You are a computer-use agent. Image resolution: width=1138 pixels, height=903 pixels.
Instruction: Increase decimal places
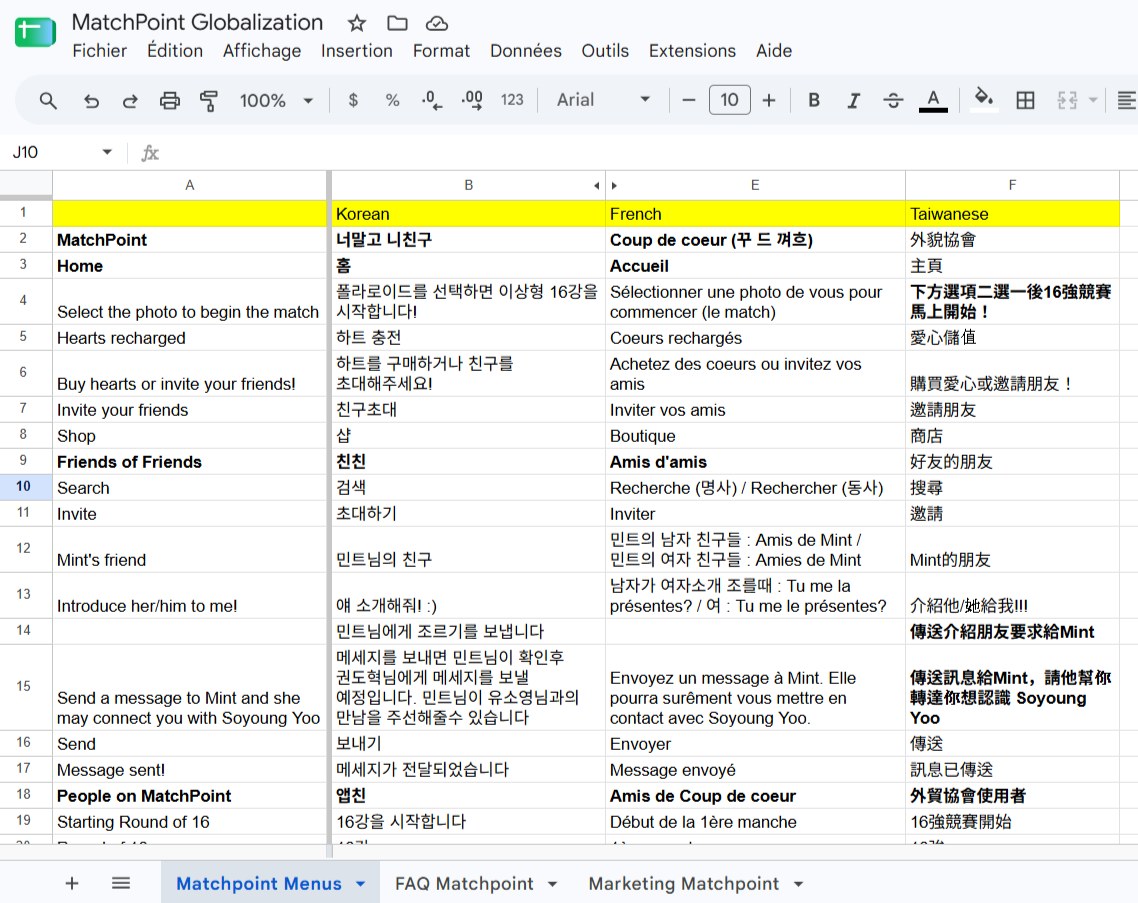[x=472, y=100]
